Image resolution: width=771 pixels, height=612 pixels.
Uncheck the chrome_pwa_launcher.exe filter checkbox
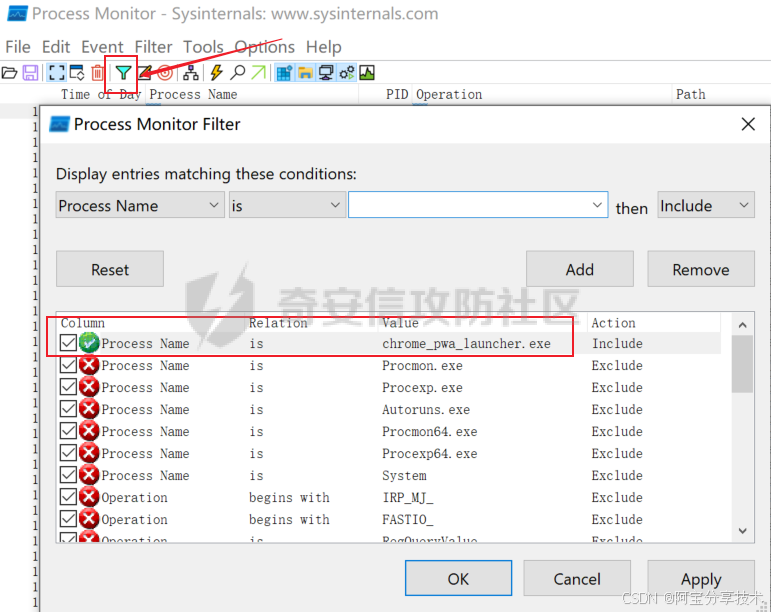point(68,343)
